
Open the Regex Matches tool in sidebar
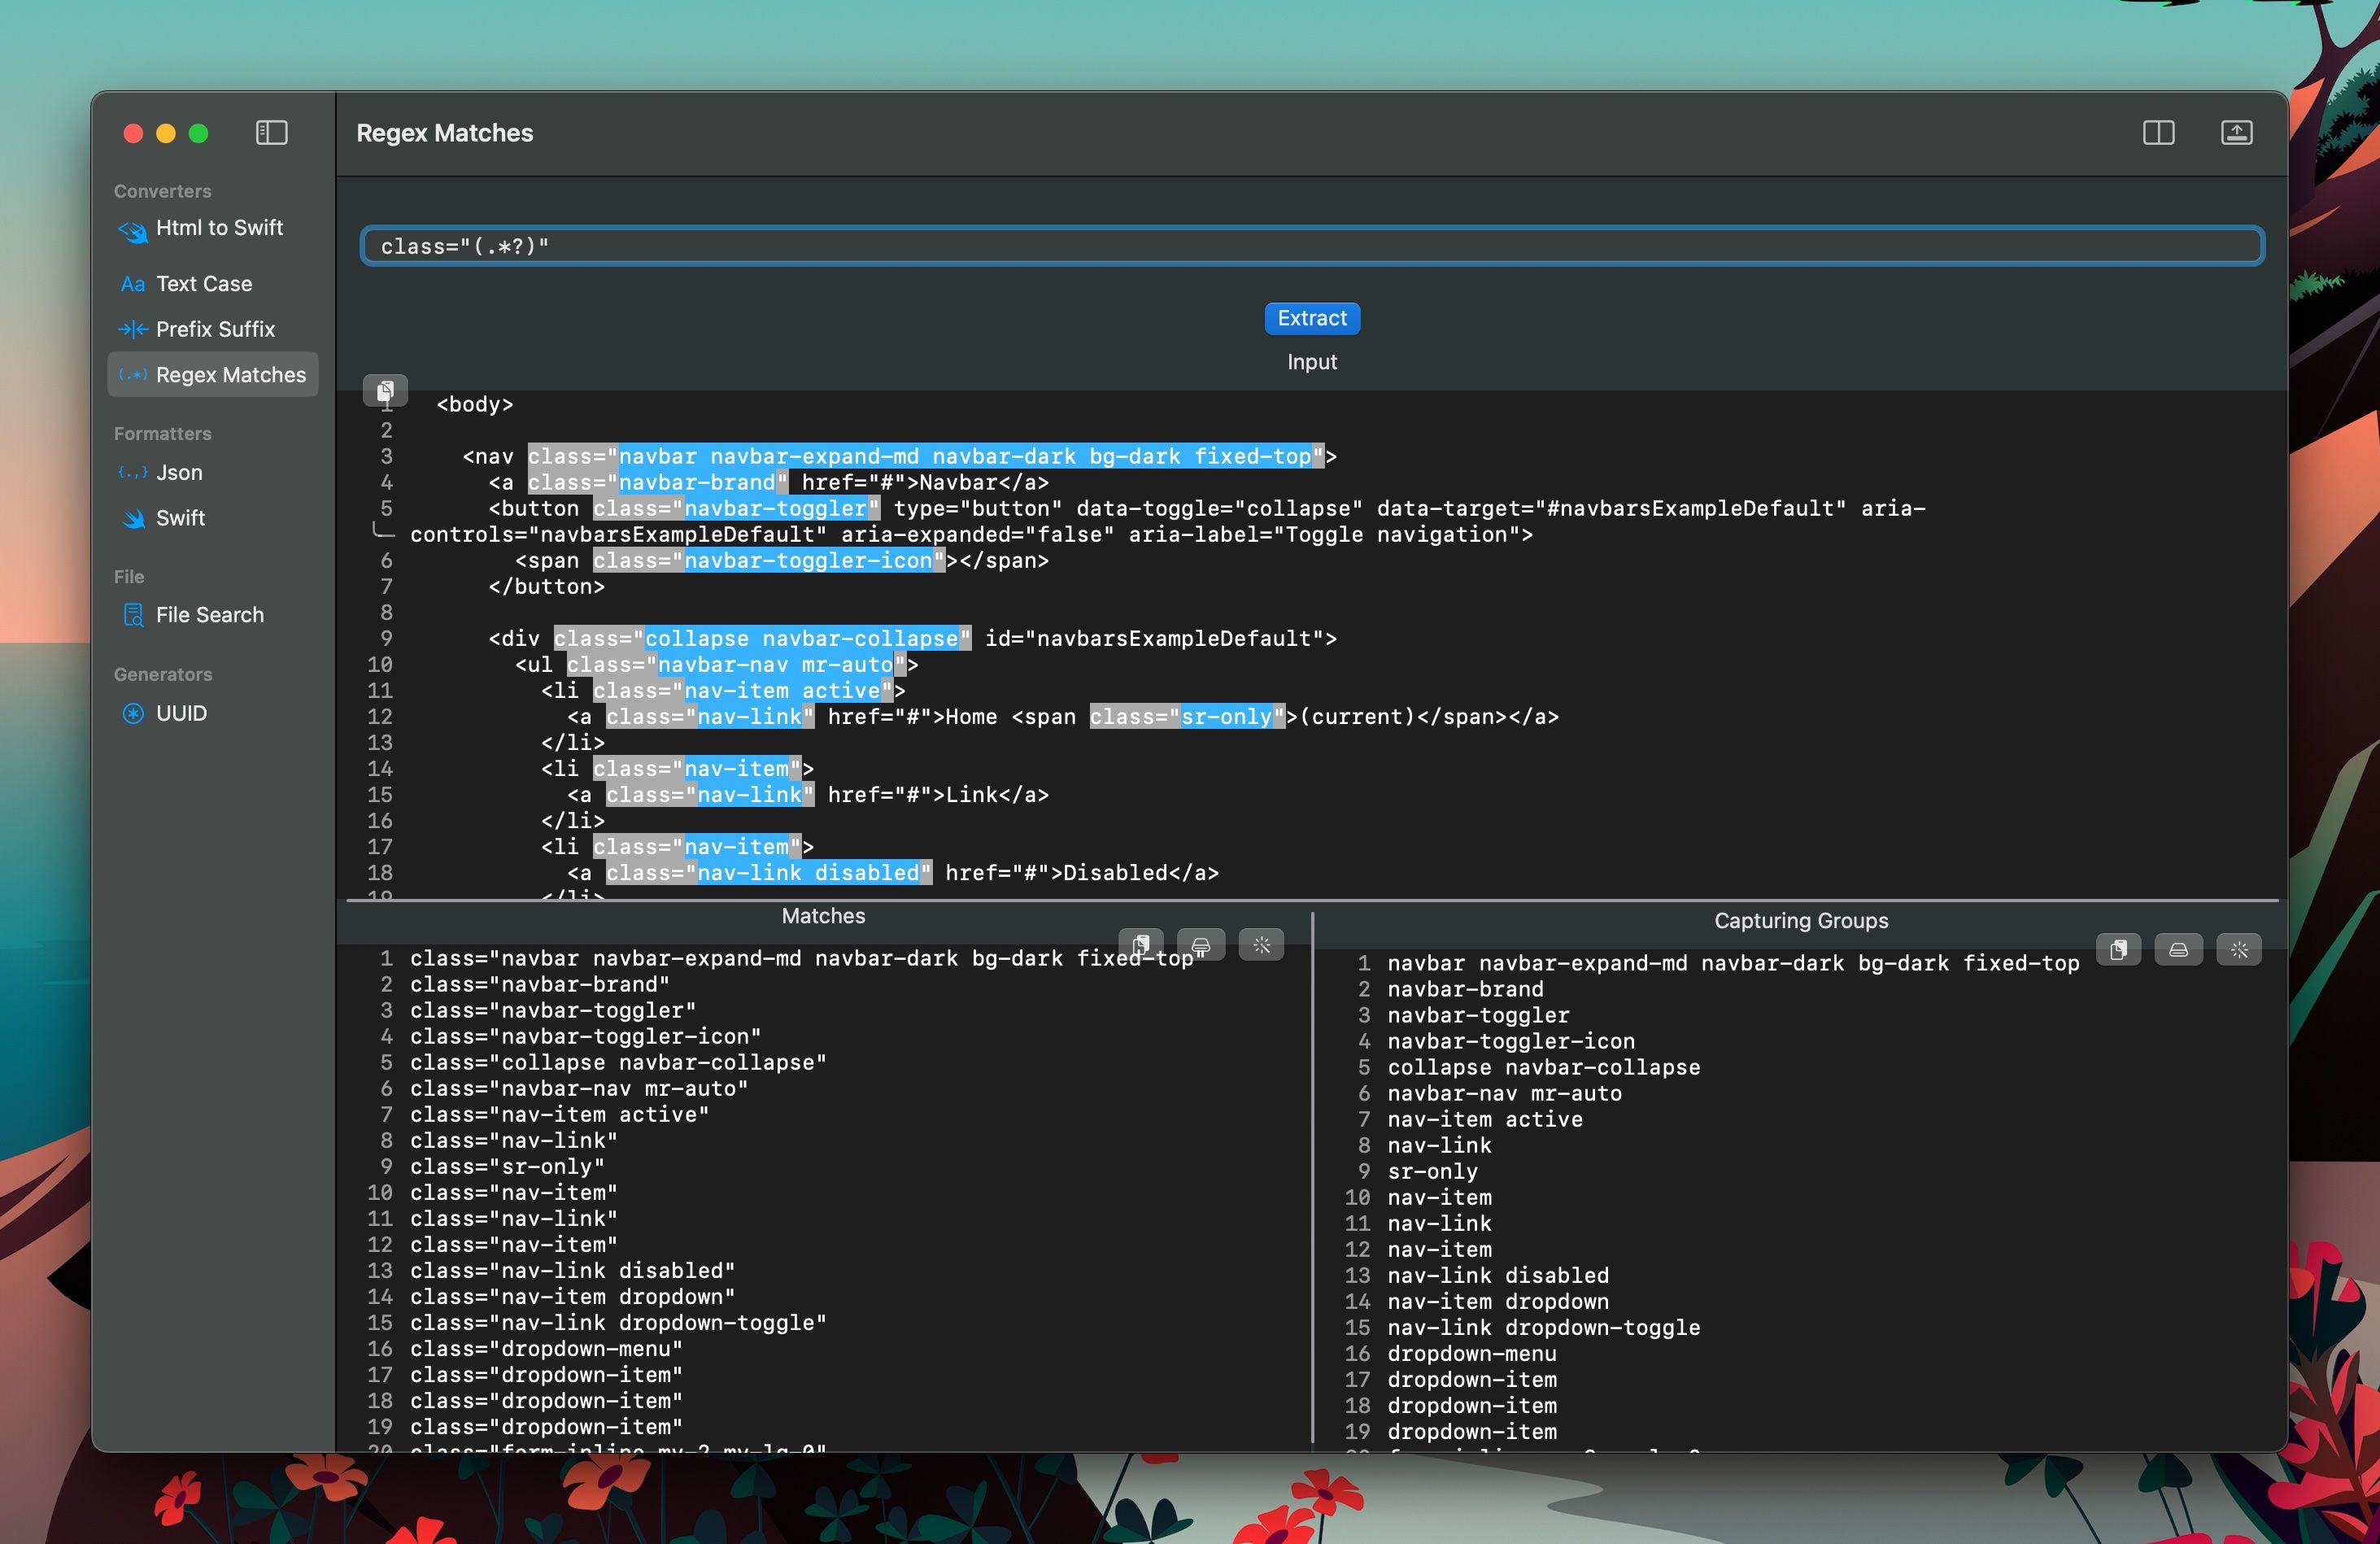213,374
